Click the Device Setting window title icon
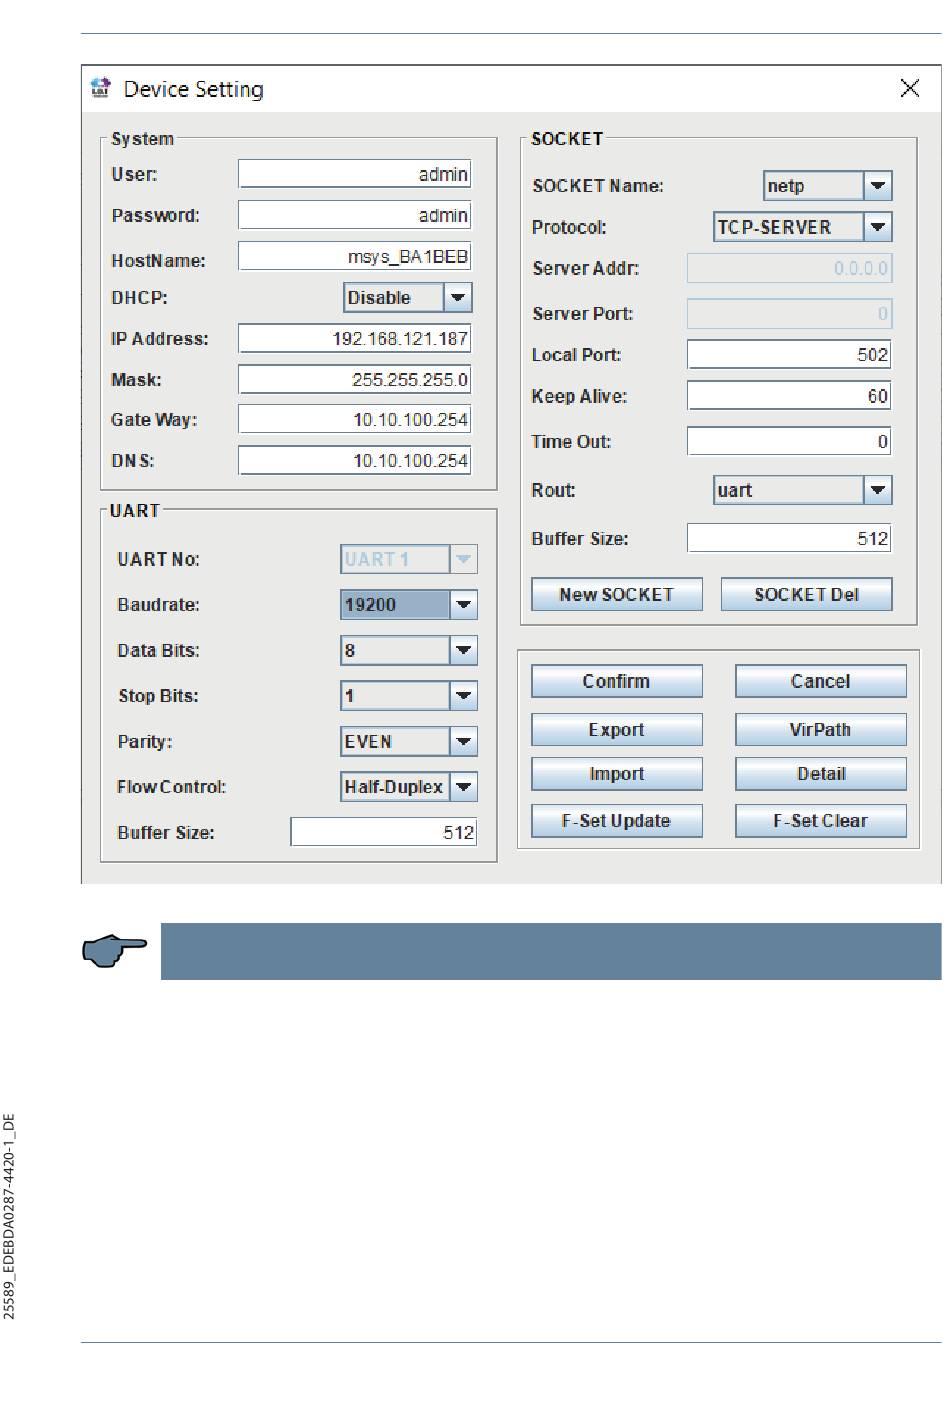The image size is (950, 1402). pos(100,88)
